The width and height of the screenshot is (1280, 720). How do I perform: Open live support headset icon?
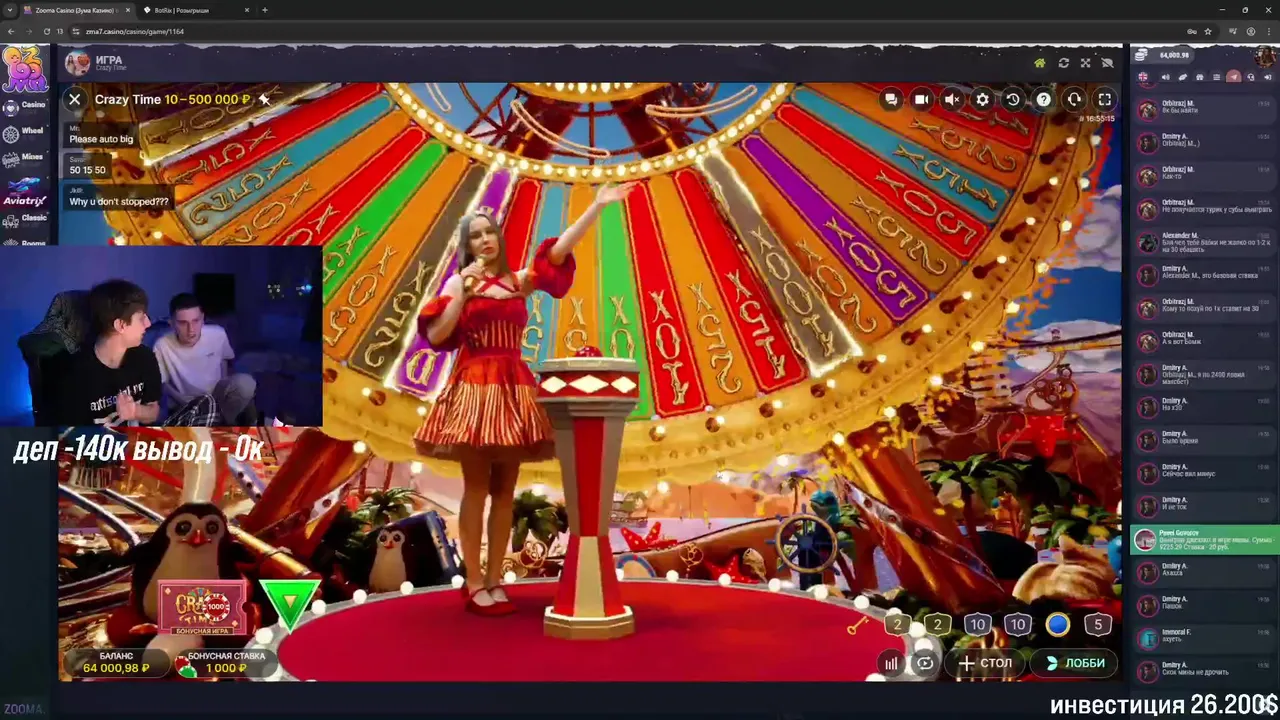tap(1074, 99)
